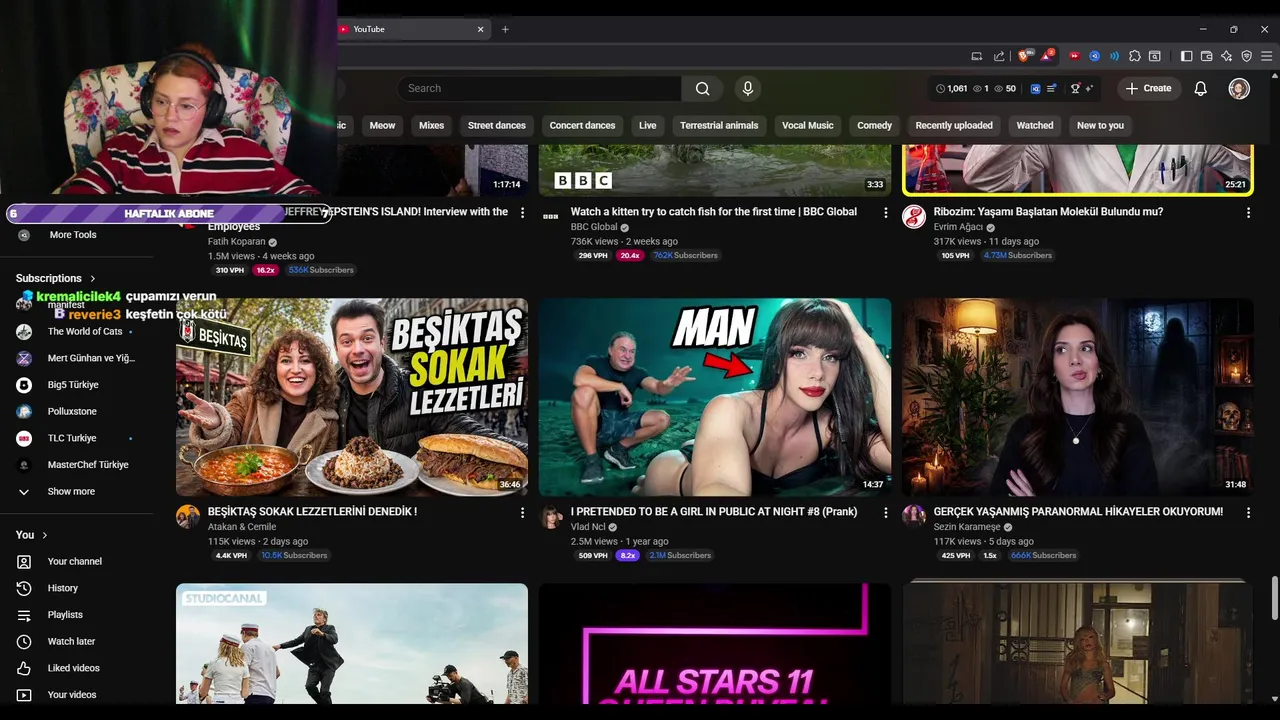Click the red fast-forward extension icon
Screen dimensions: 1280x720
click(1075, 56)
